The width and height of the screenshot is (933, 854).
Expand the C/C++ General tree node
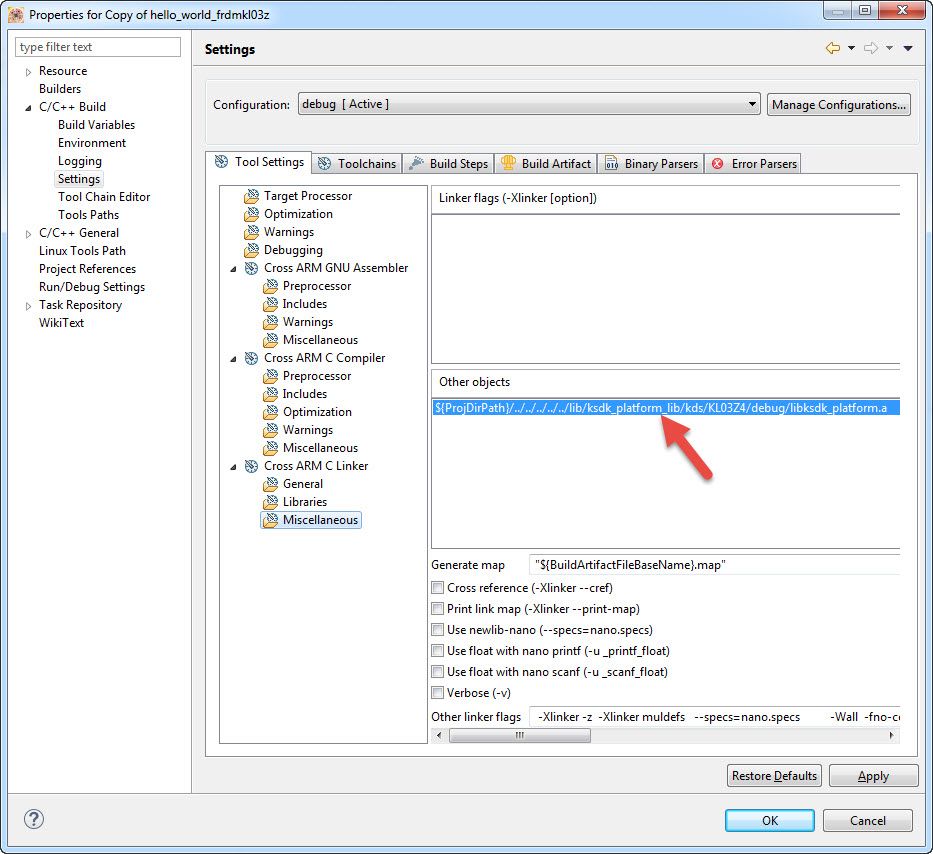click(x=28, y=234)
